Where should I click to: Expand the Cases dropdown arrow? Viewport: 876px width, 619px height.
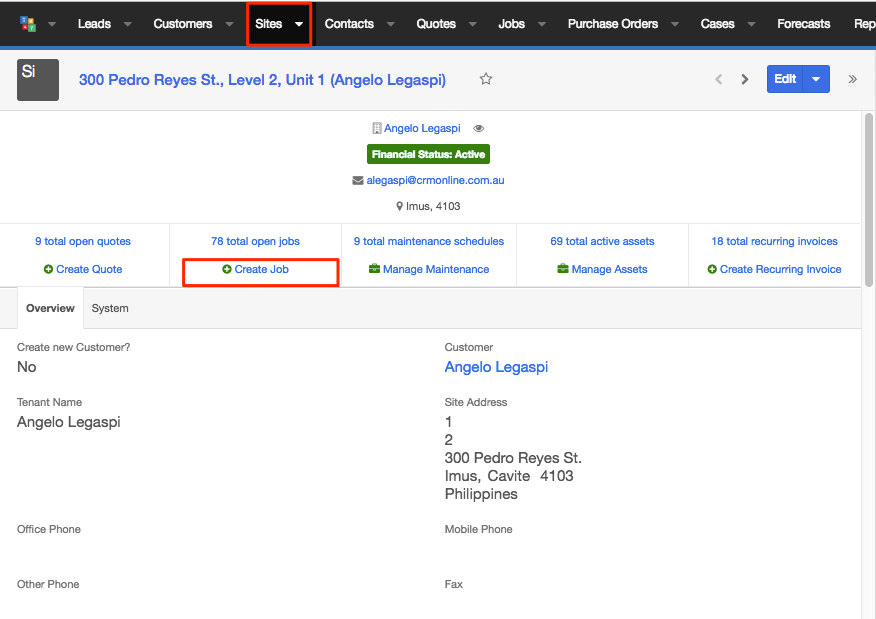[751, 24]
